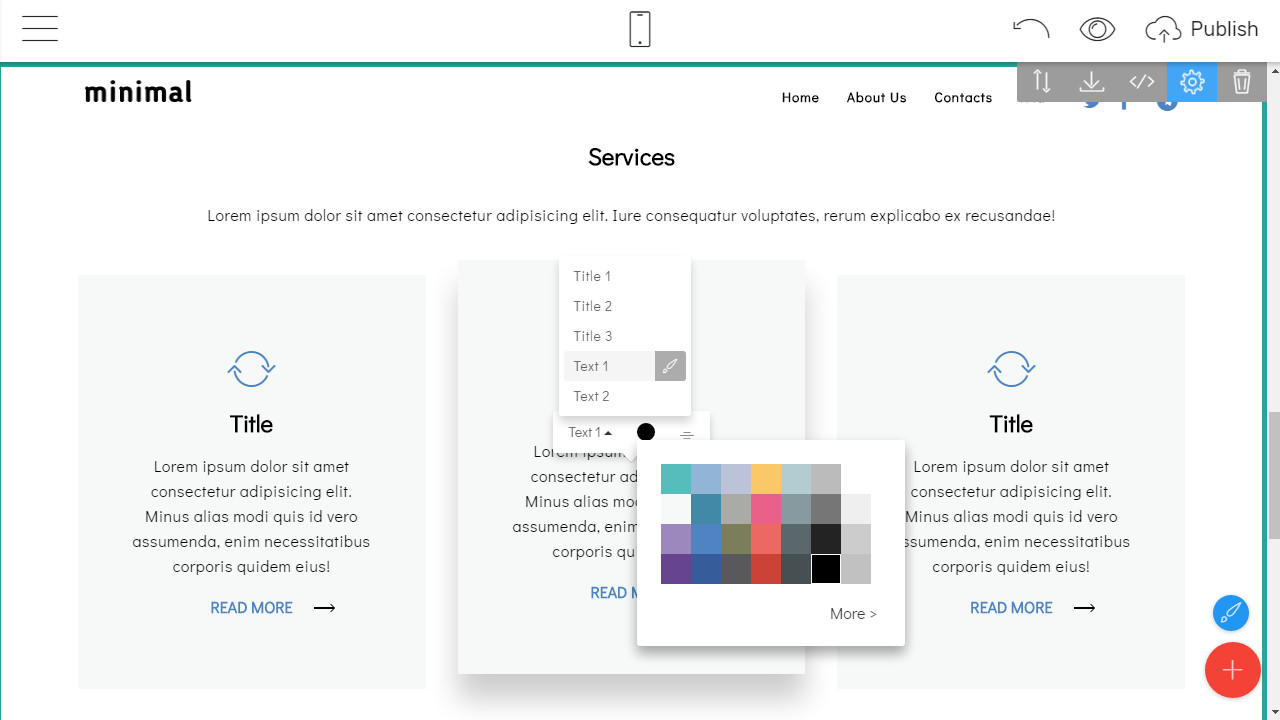This screenshot has height=720, width=1280.
Task: Click the move block up/down arrows
Action: coord(1042,82)
